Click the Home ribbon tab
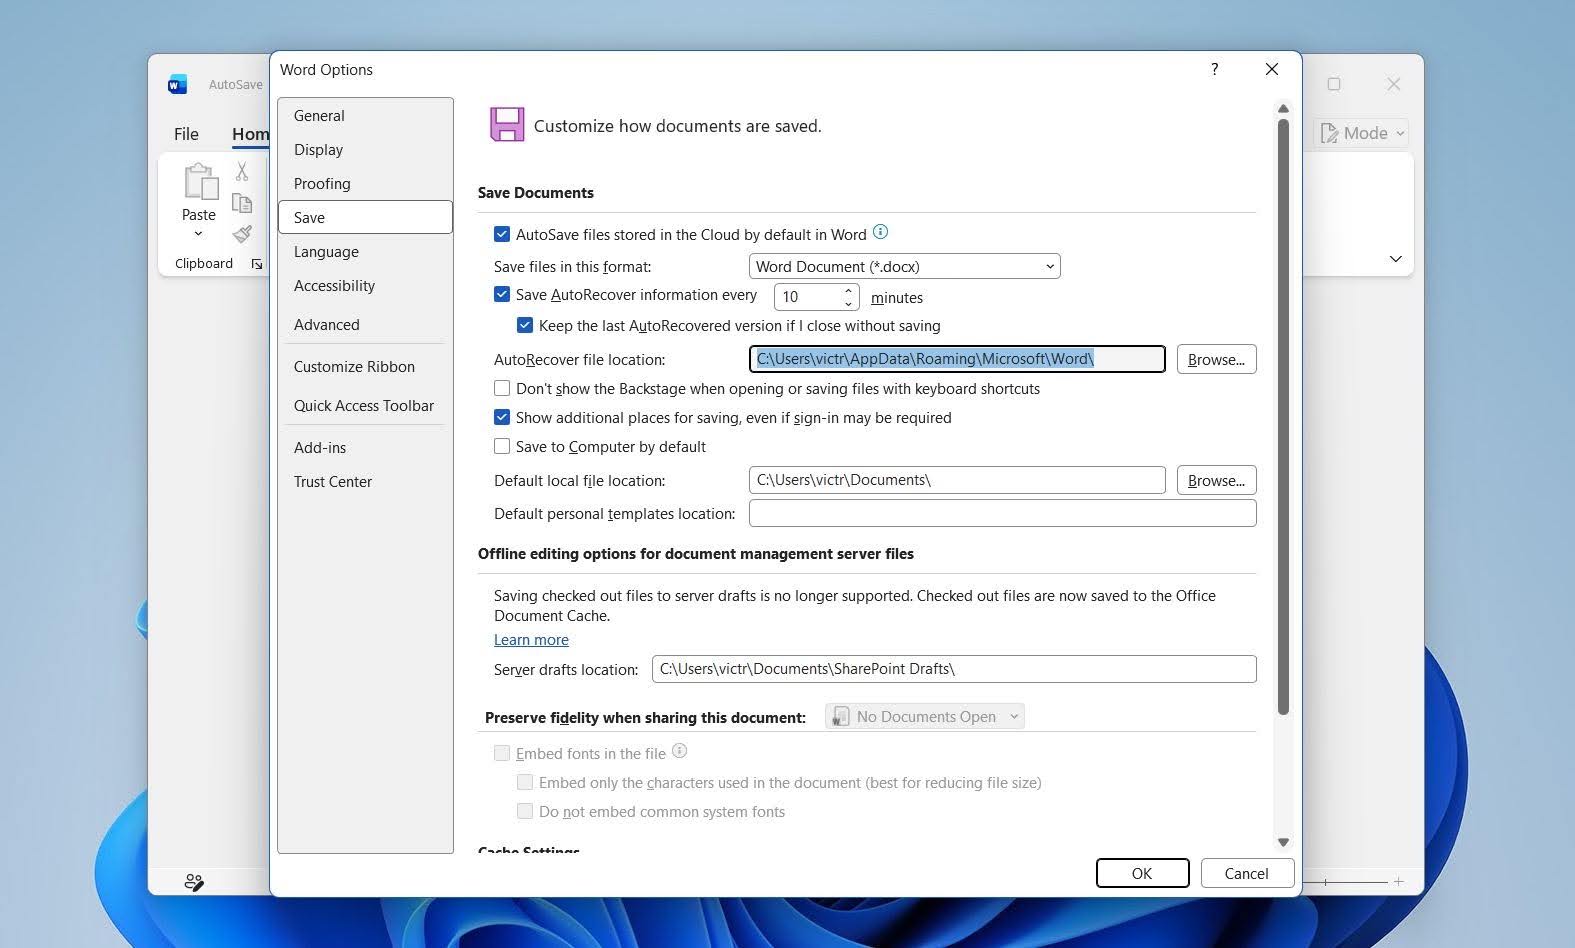Image resolution: width=1575 pixels, height=948 pixels. tap(250, 134)
